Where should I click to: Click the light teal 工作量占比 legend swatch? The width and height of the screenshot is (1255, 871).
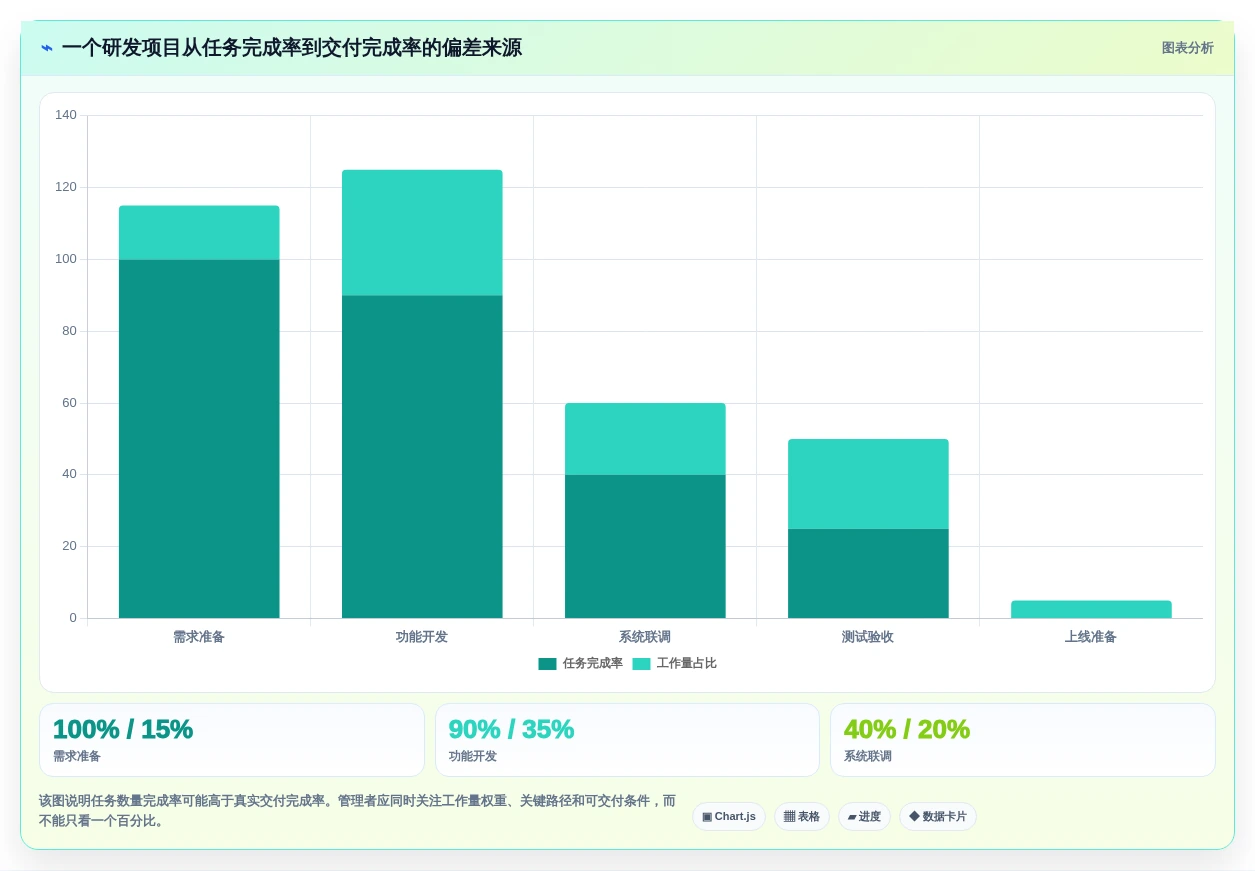pos(641,664)
